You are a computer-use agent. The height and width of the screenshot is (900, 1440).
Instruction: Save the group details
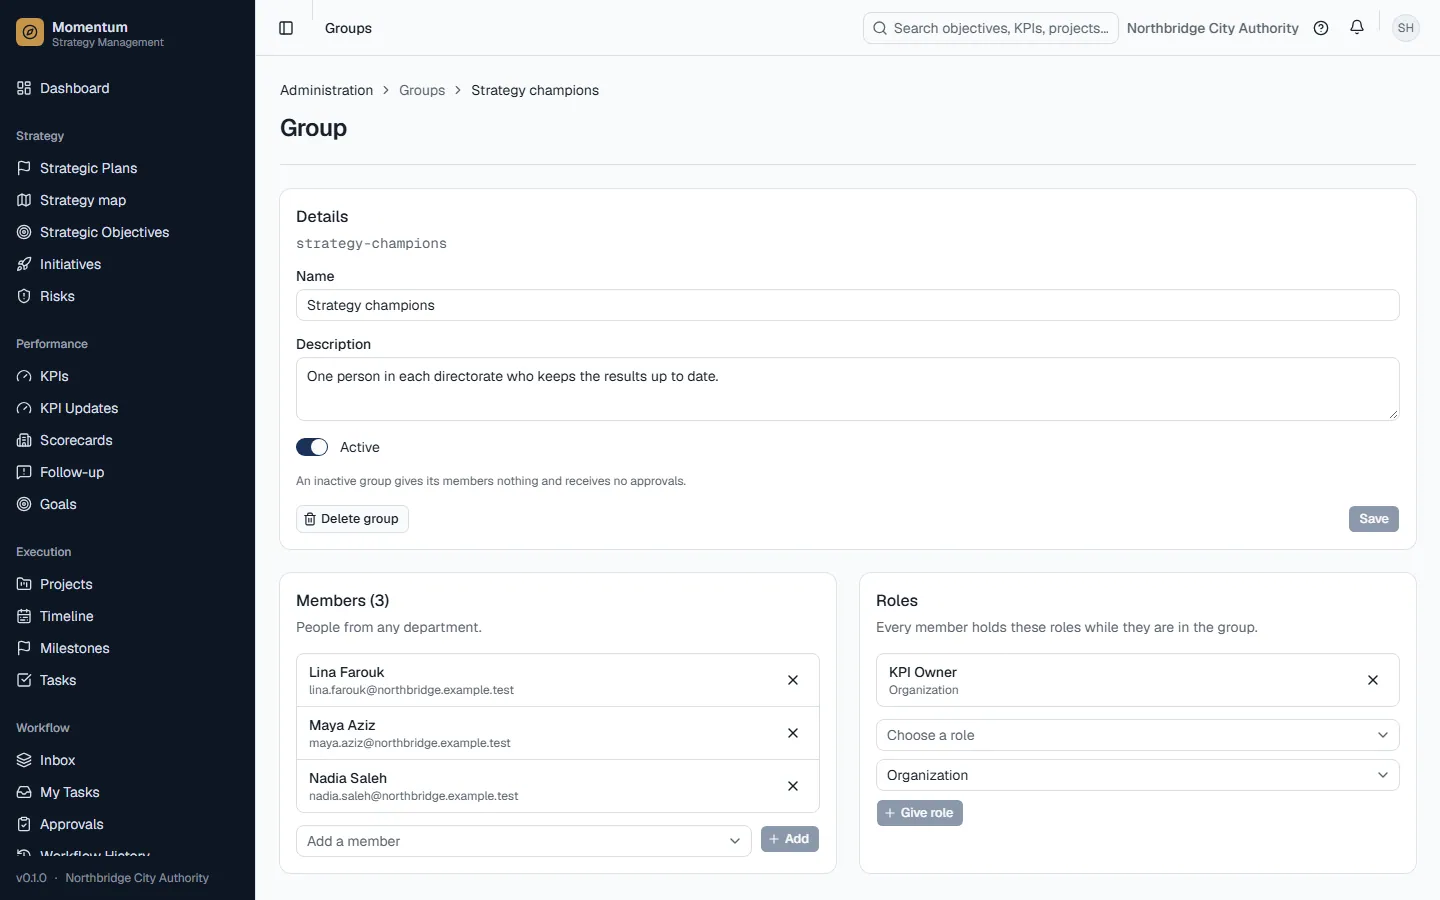click(x=1374, y=519)
